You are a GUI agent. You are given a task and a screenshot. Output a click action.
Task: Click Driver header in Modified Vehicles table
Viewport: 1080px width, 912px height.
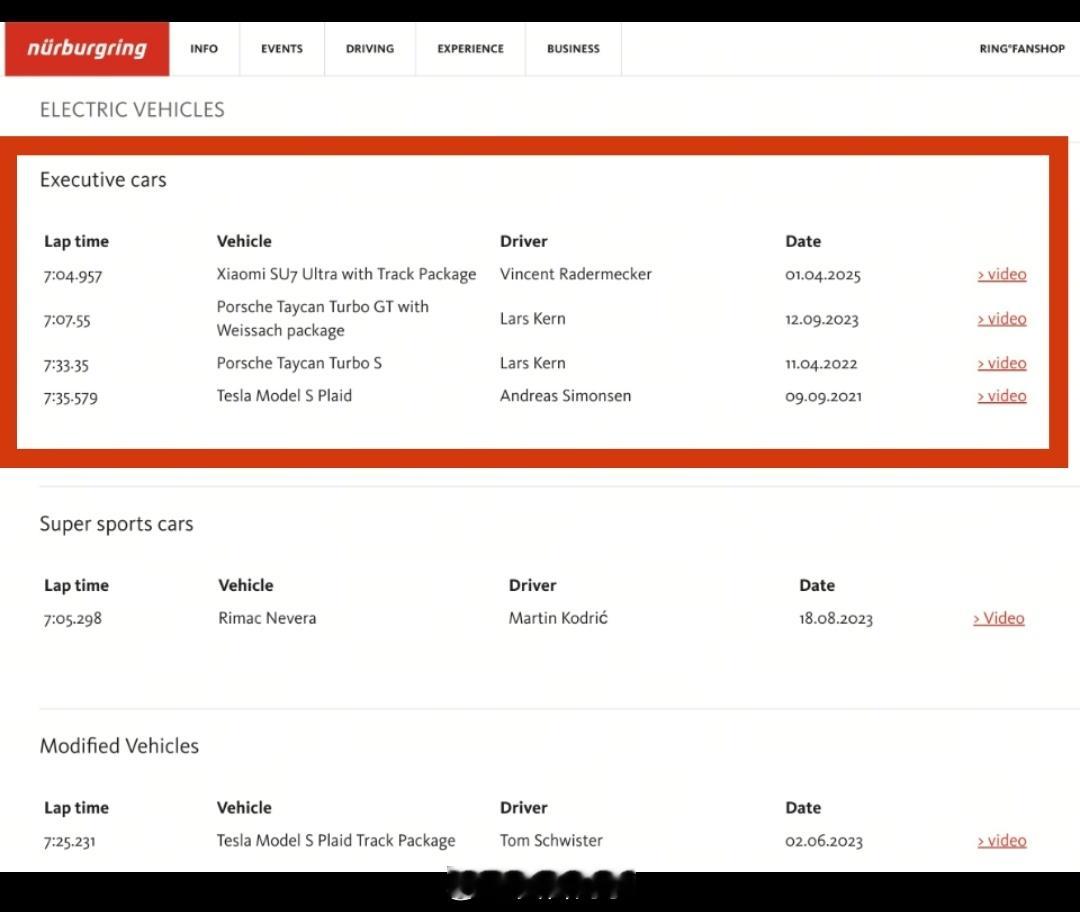[523, 808]
